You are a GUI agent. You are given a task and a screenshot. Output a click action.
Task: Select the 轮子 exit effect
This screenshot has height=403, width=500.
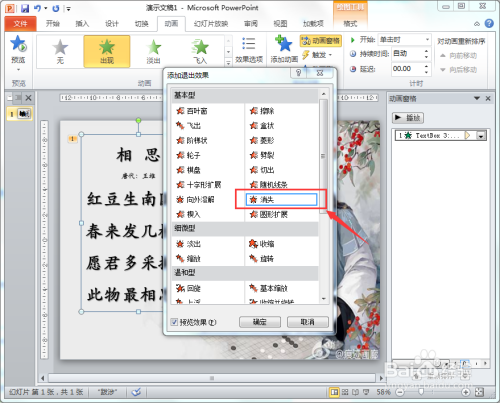[x=189, y=155]
